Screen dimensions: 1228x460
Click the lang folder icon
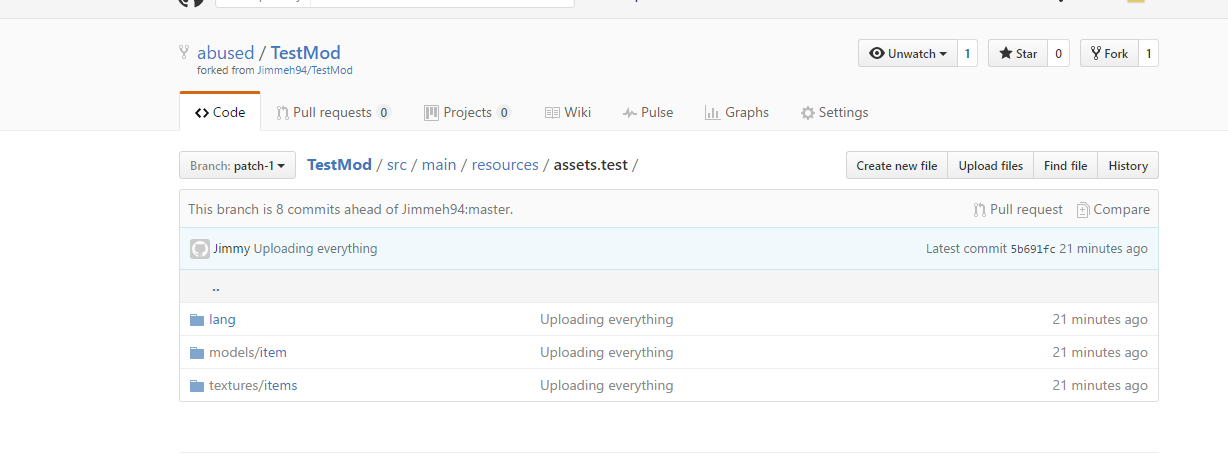coord(197,320)
